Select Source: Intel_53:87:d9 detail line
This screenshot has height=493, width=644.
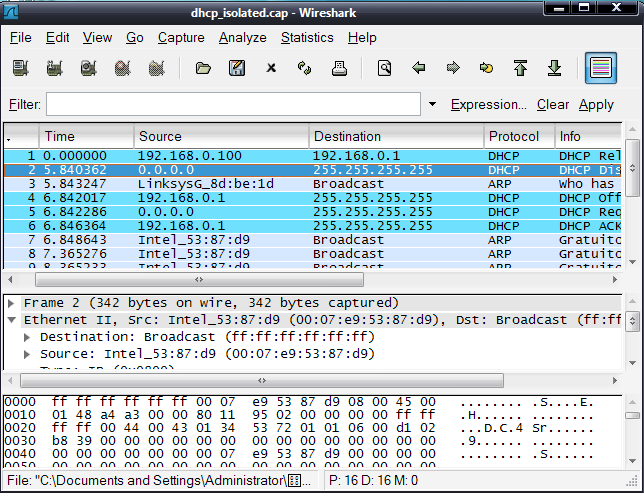click(207, 354)
